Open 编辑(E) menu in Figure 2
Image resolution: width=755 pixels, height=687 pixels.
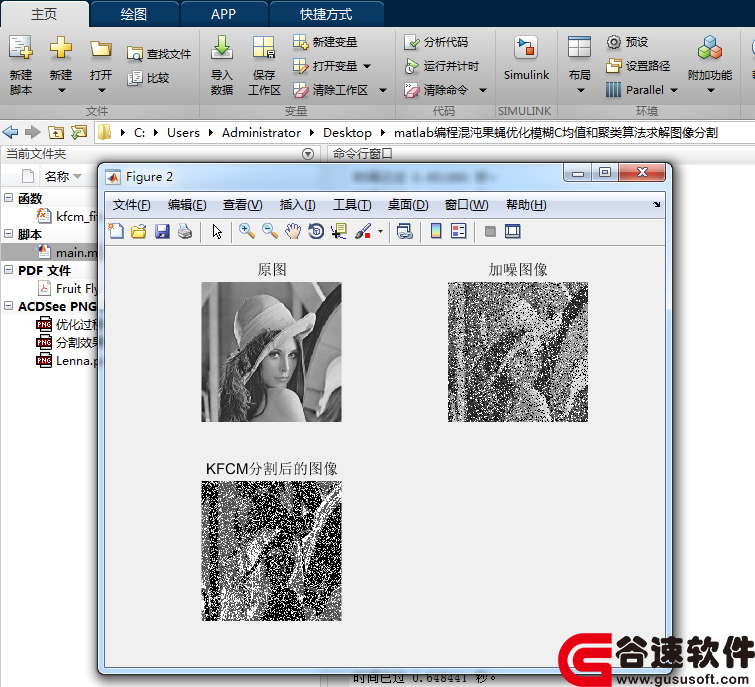(187, 205)
